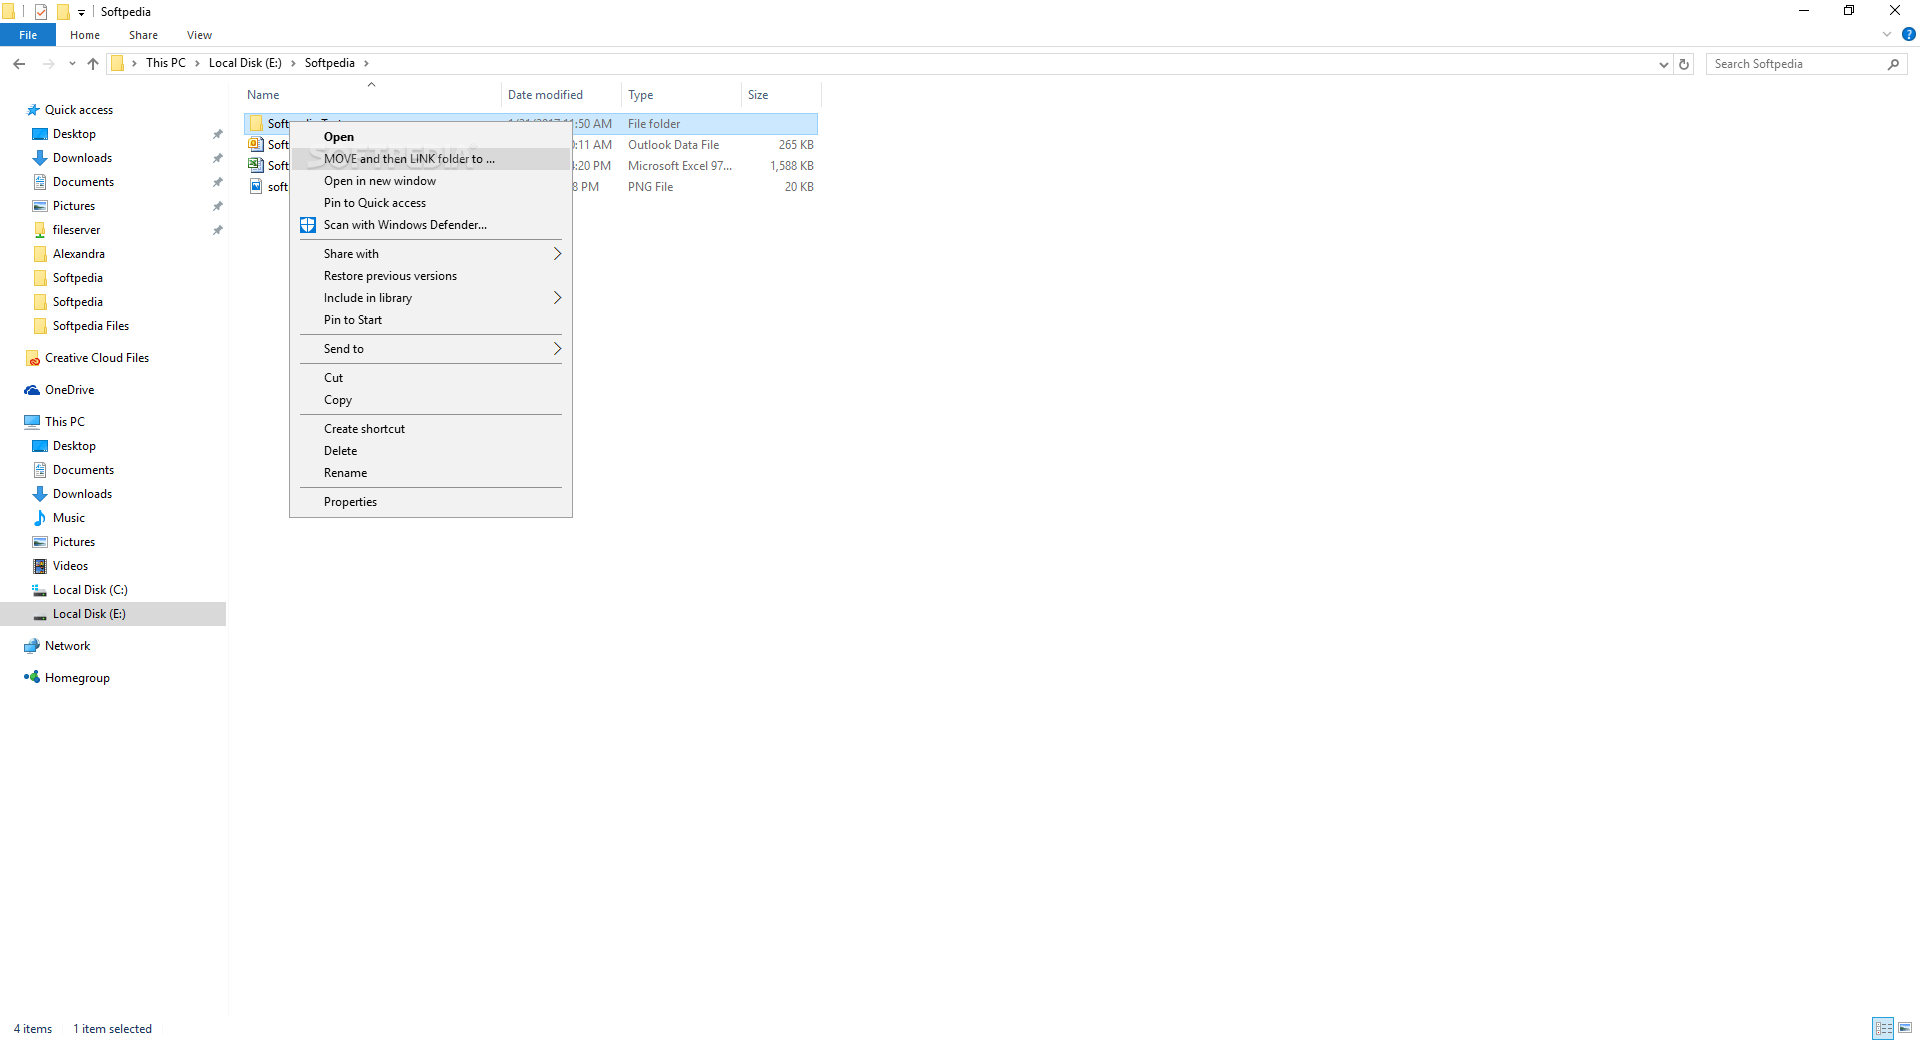Open the address bar history dropdown
Image resolution: width=1920 pixels, height=1040 pixels.
click(1662, 63)
